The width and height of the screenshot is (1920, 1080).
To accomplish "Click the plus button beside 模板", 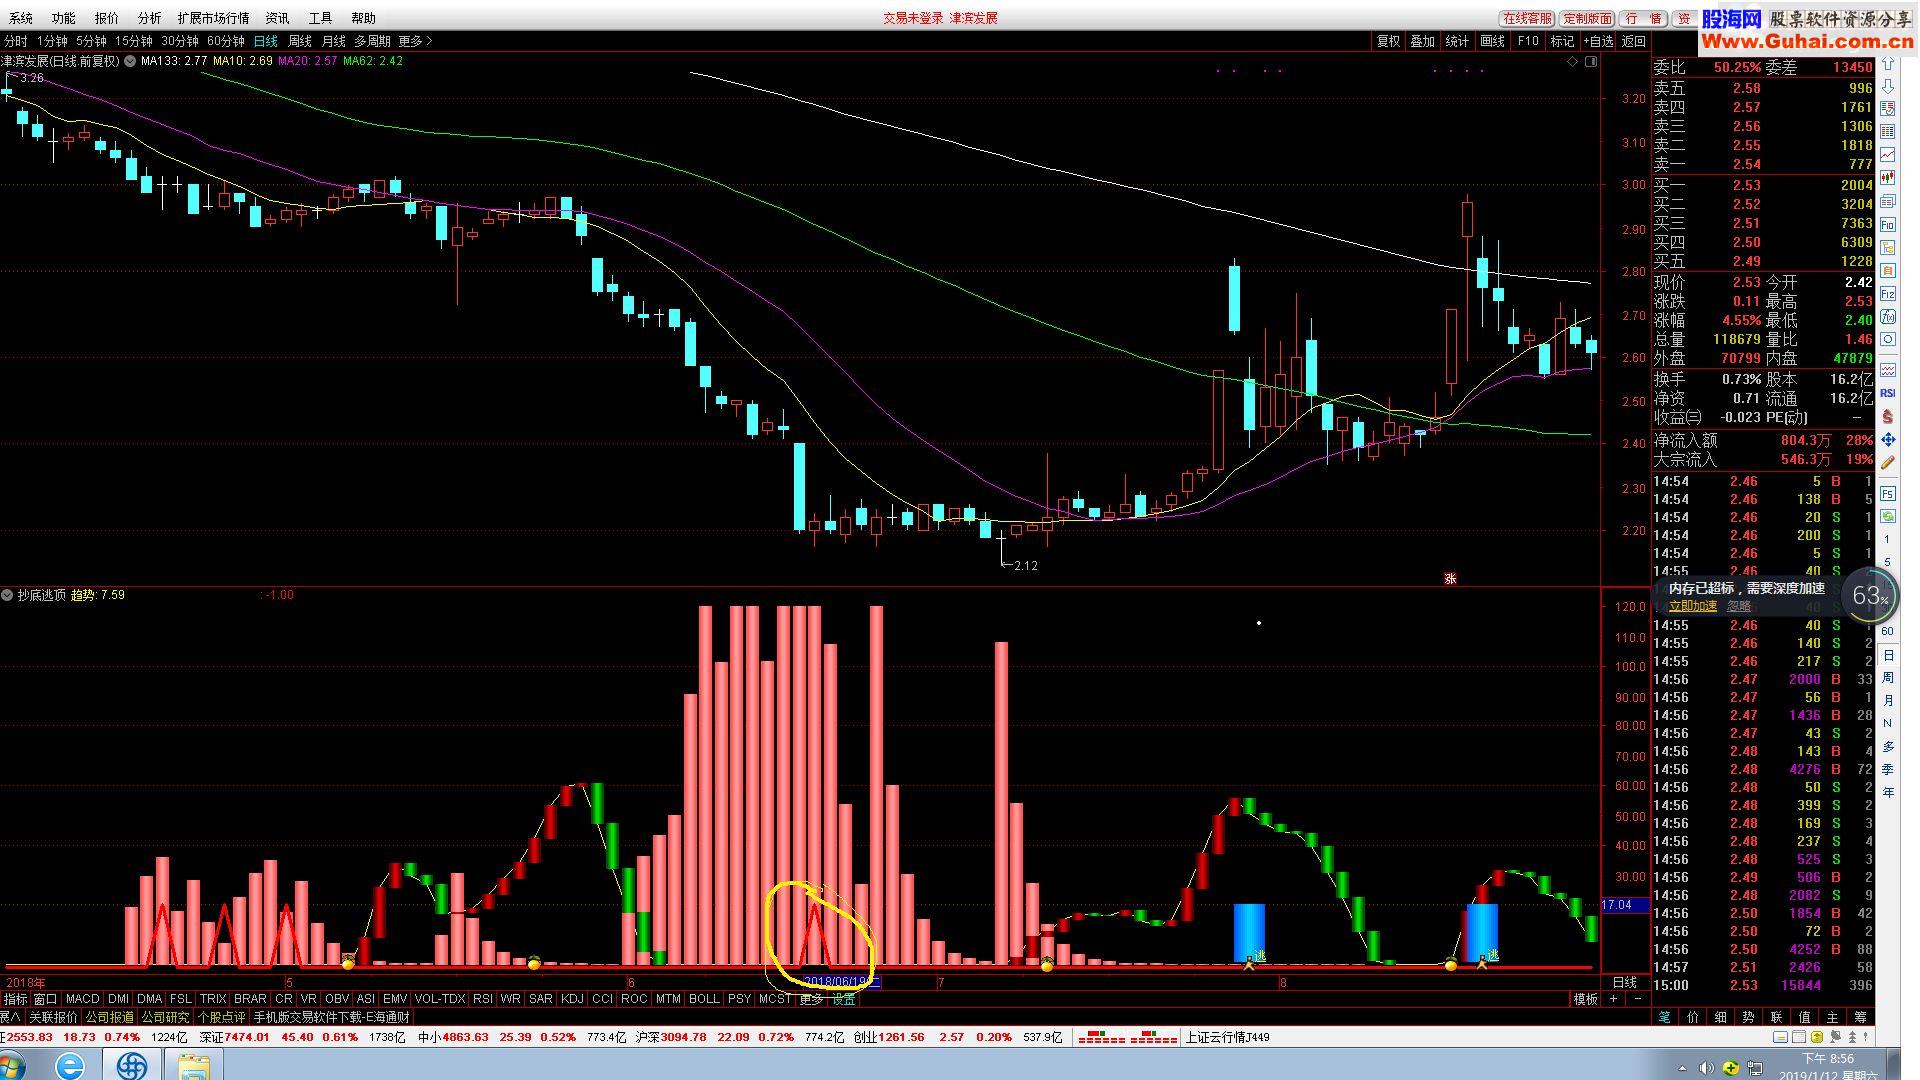I will click(1613, 999).
